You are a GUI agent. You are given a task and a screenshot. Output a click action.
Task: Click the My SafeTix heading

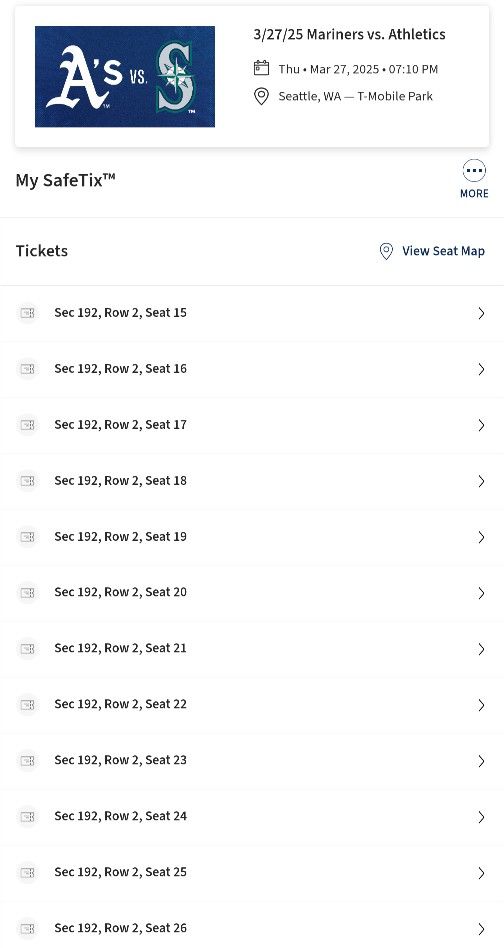coord(65,180)
